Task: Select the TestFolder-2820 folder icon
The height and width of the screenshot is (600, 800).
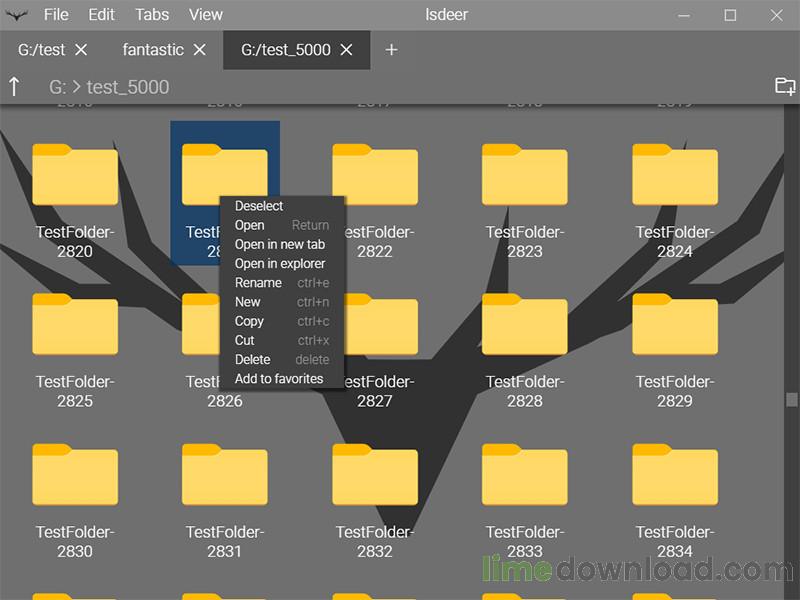Action: 75,176
